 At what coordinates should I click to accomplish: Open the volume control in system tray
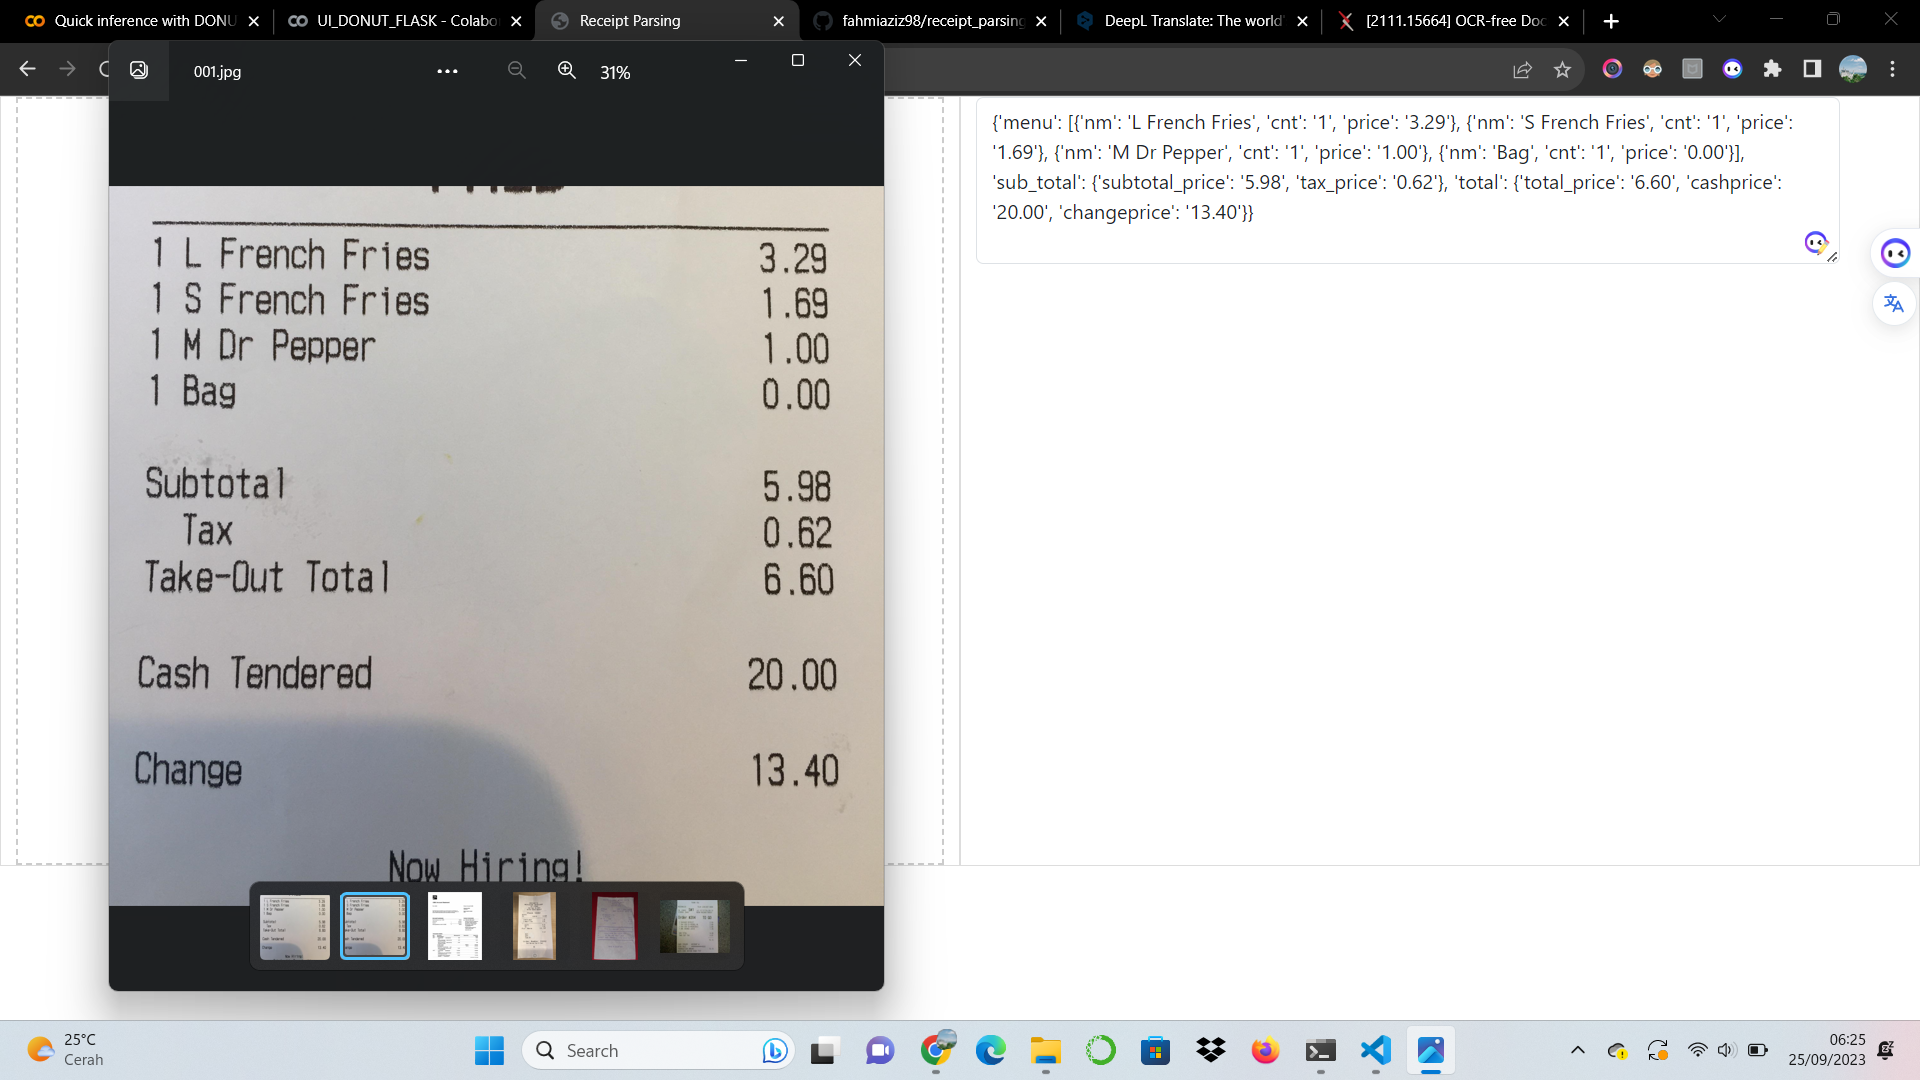coord(1726,1050)
